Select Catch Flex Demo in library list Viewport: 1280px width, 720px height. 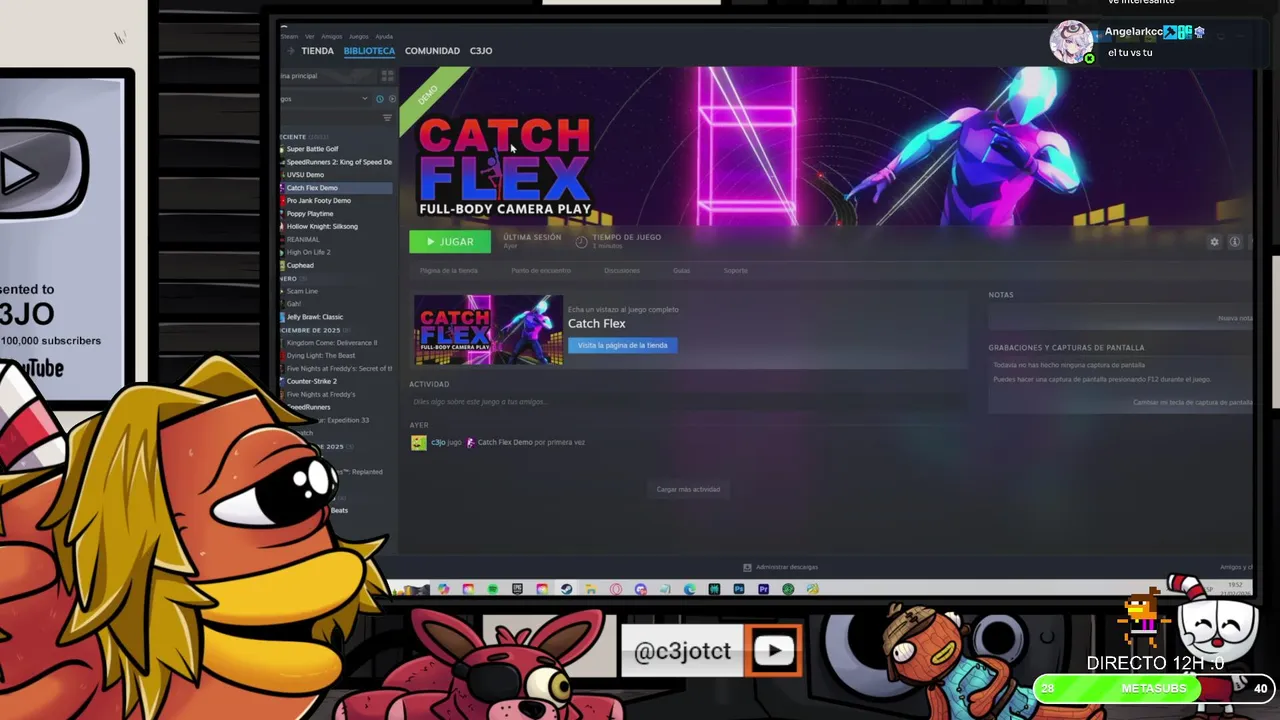pos(337,188)
